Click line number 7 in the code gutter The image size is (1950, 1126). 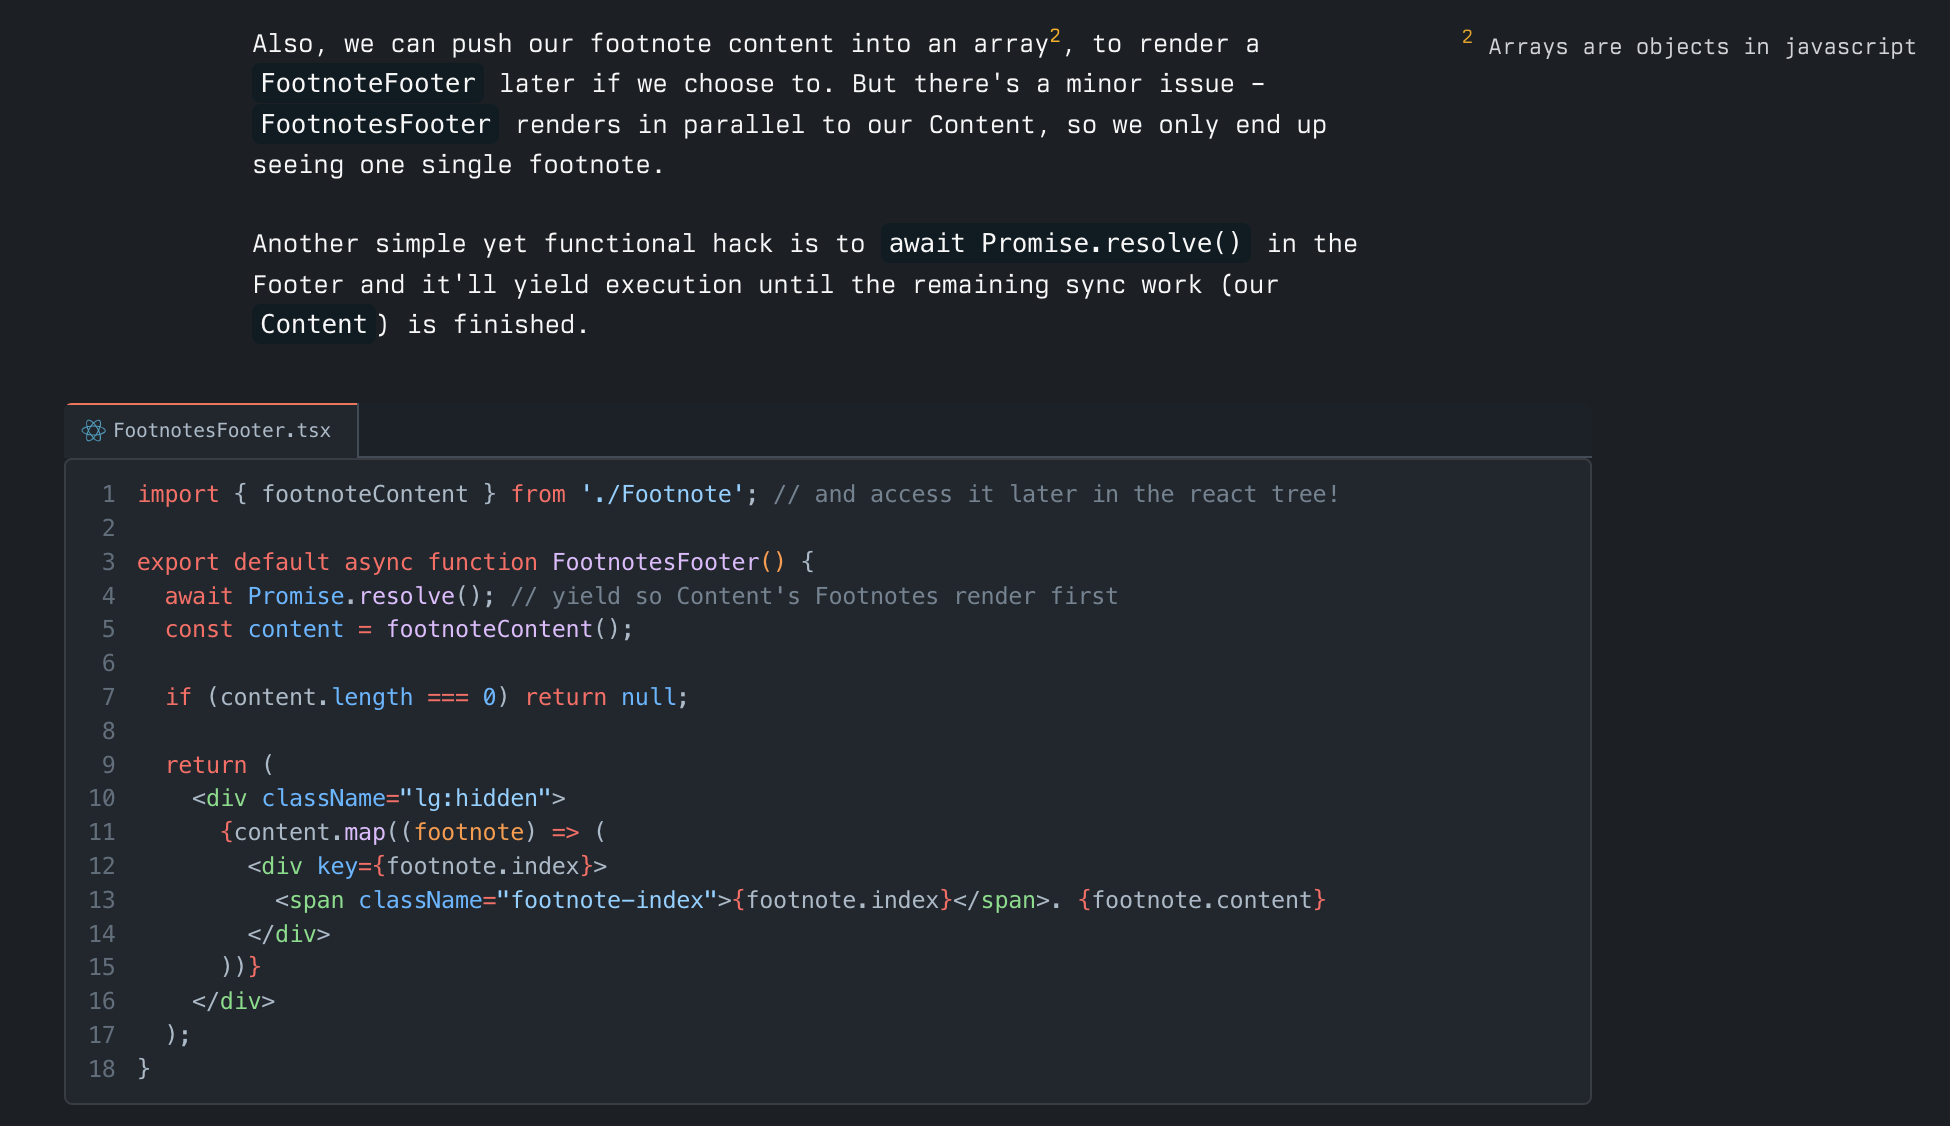click(x=108, y=697)
